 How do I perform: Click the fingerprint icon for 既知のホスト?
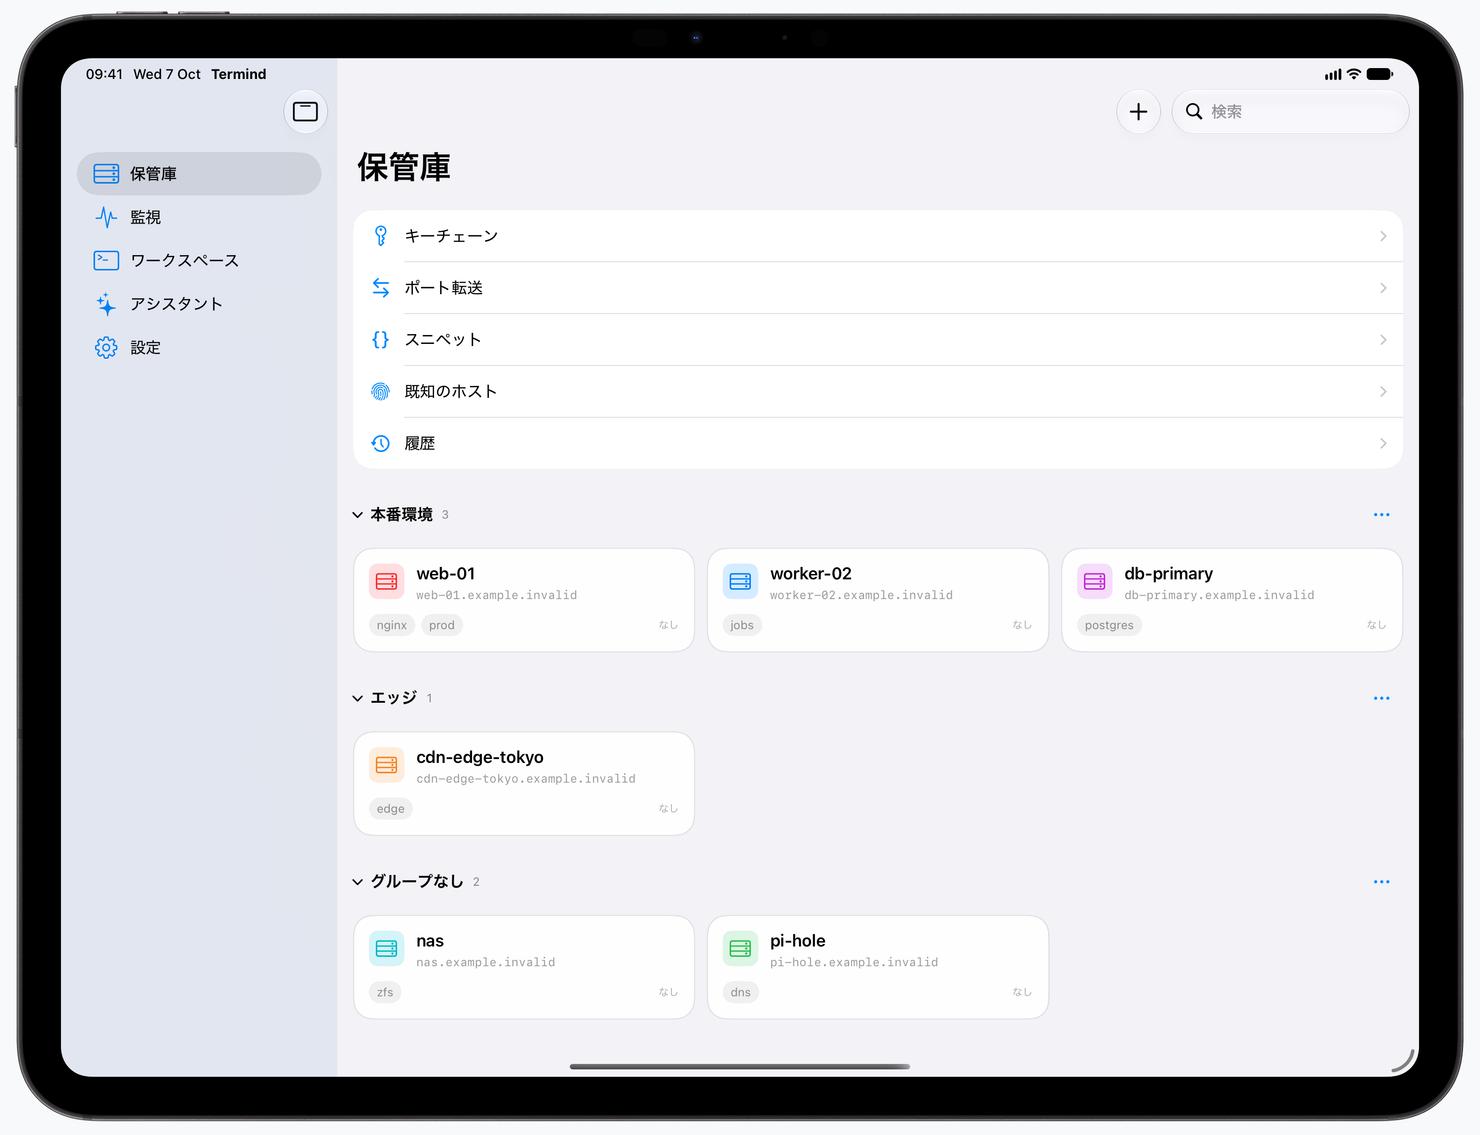pyautogui.click(x=380, y=392)
